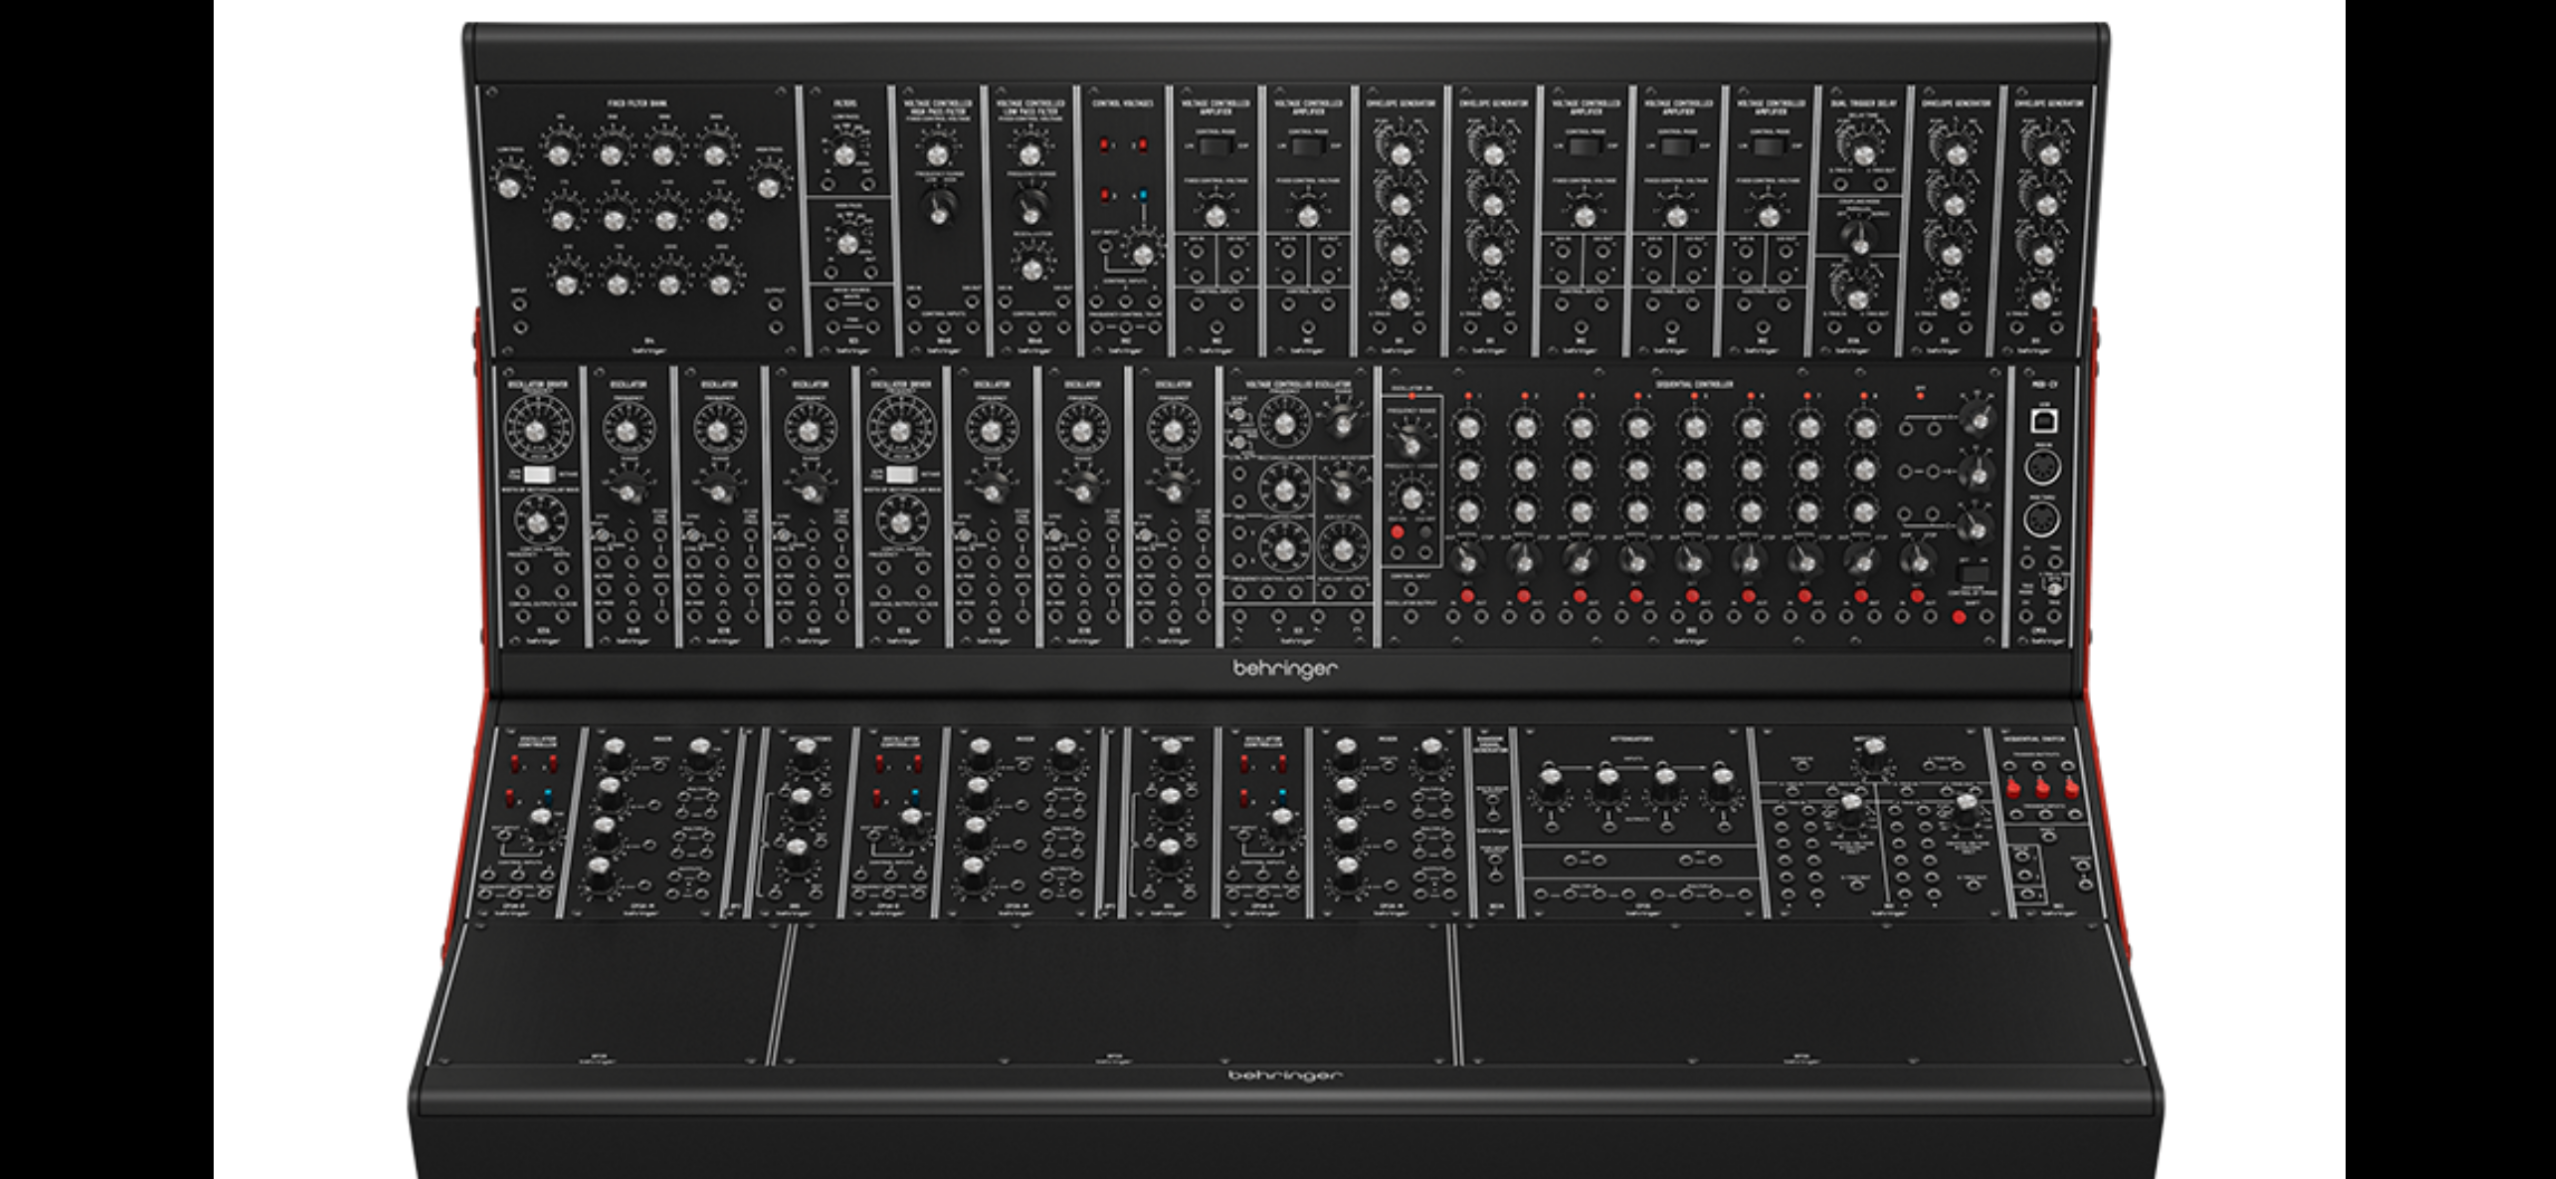Click the MIDI DIN connector on the MIDI-CV module
This screenshot has height=1179, width=2556.
(x=2044, y=466)
